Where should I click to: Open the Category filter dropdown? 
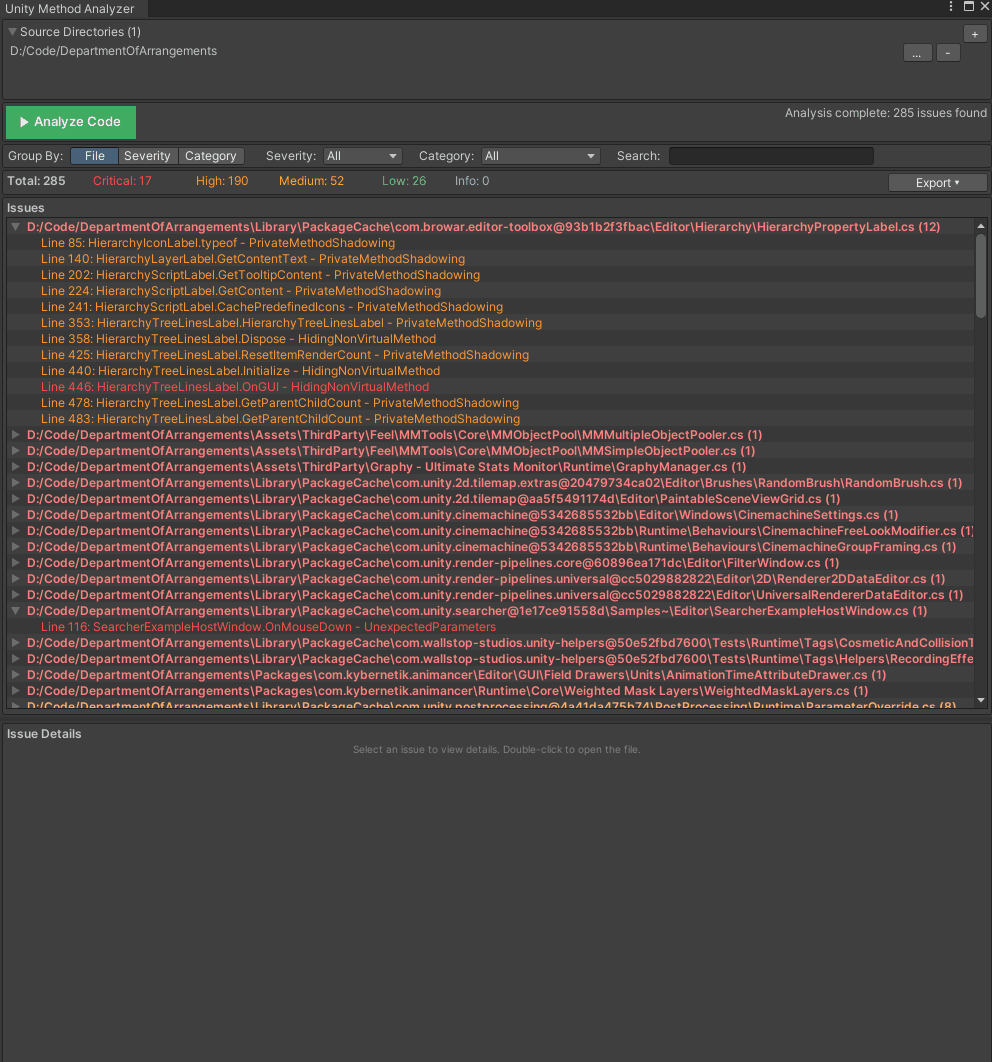point(540,156)
